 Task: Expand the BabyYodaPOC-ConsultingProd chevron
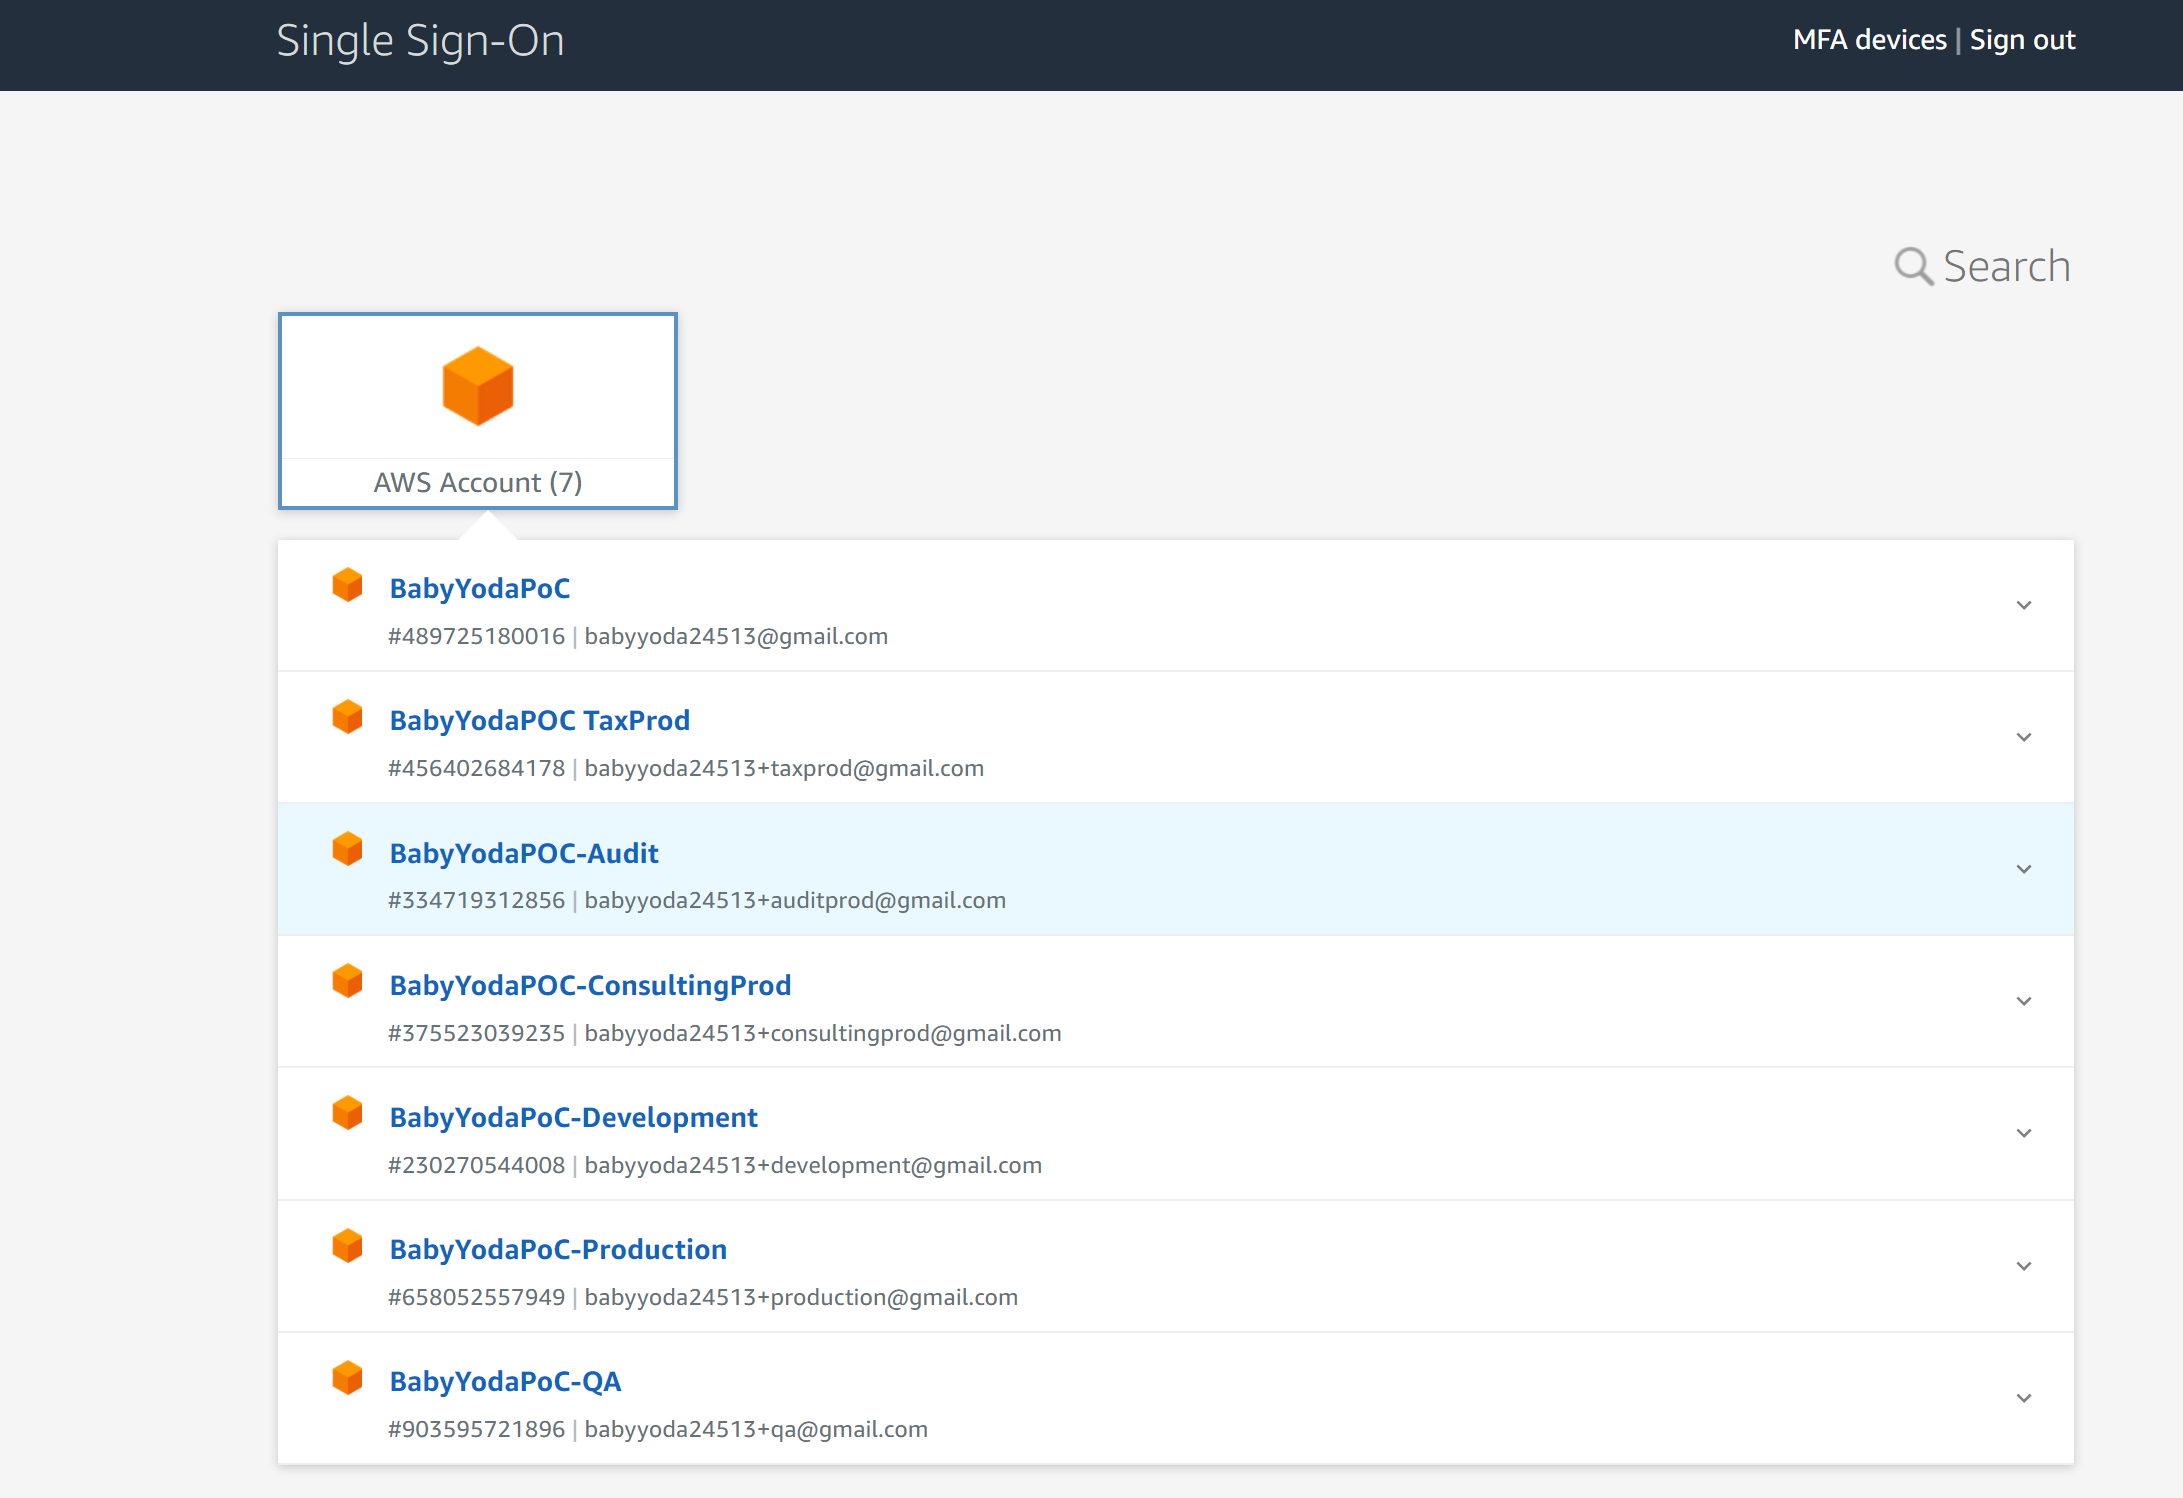[x=2024, y=1001]
